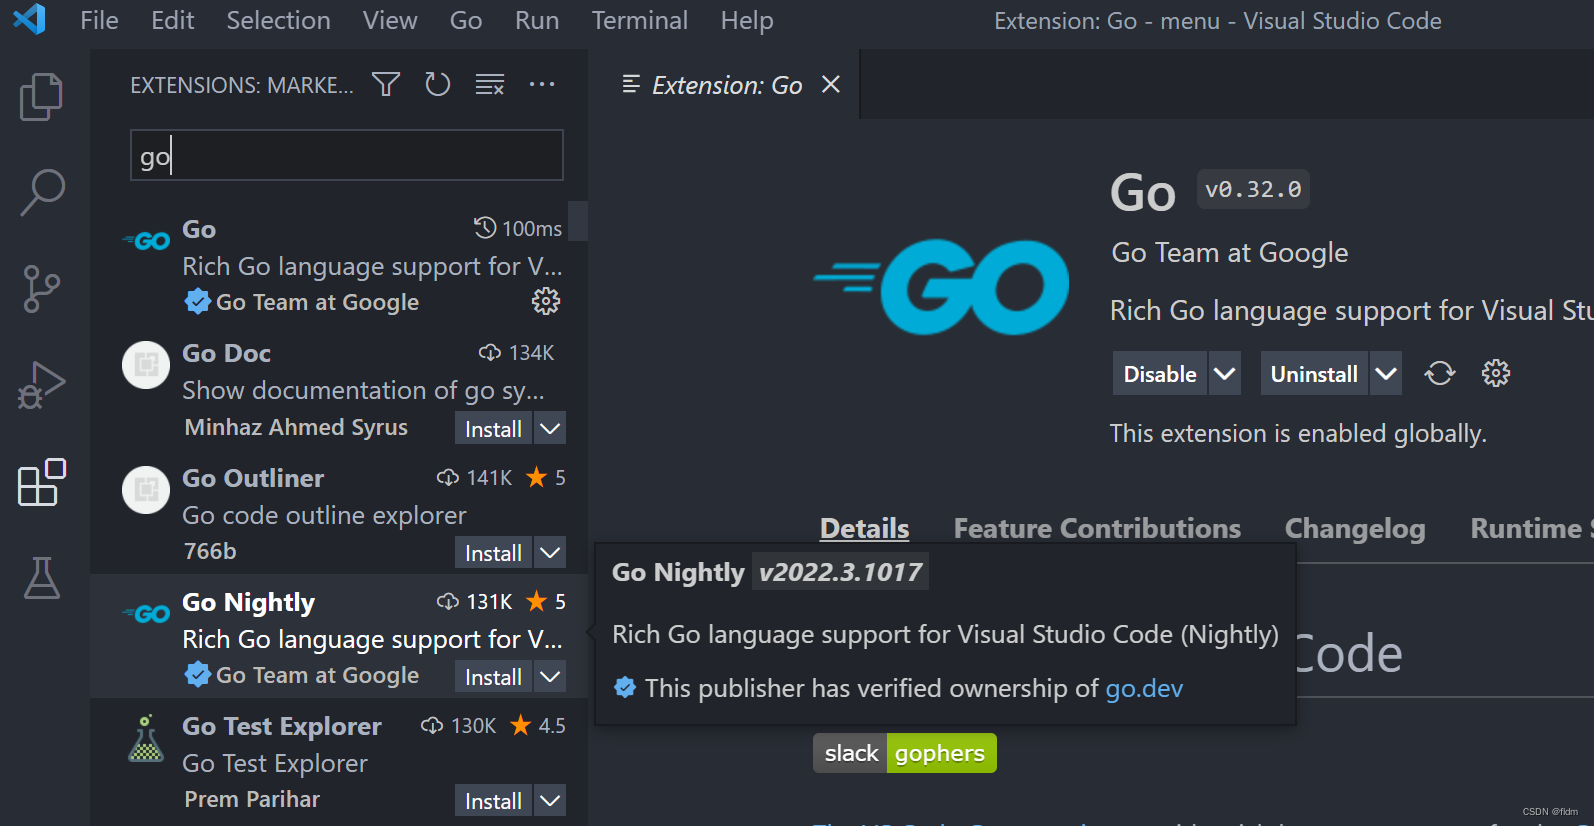The image size is (1594, 826).
Task: Open the Run menu
Action: [x=537, y=20]
